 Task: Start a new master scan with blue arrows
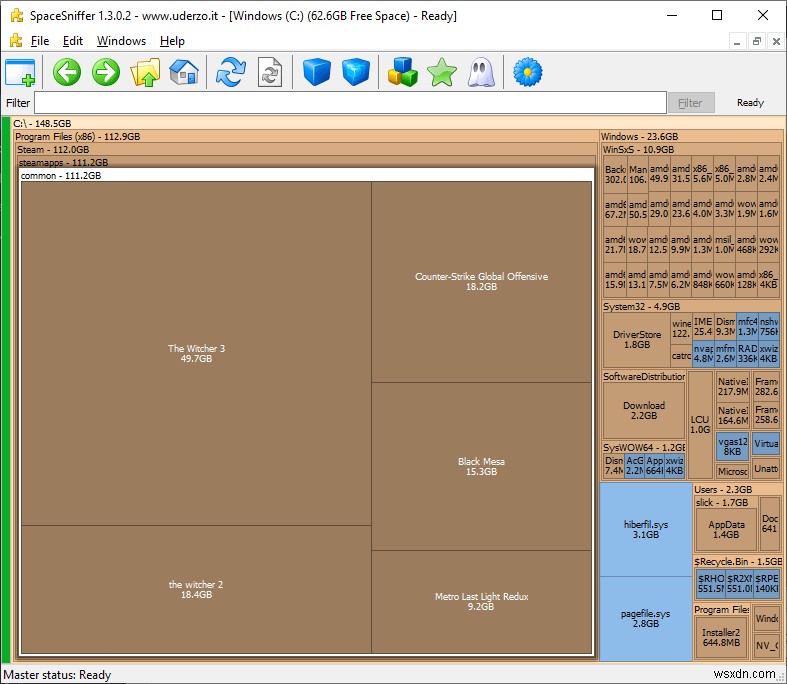pos(231,72)
